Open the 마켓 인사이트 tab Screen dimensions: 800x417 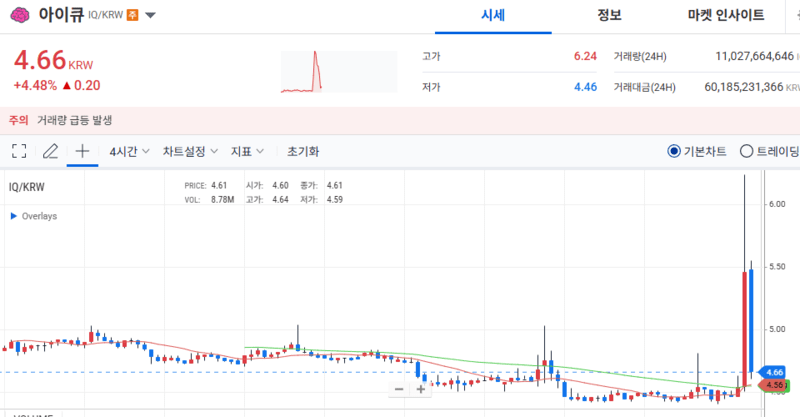click(726, 15)
